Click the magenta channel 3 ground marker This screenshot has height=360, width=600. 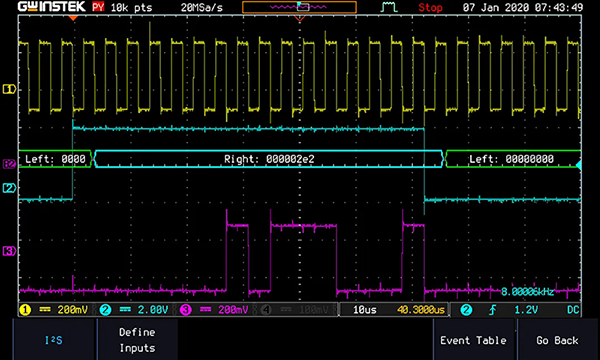(9, 251)
